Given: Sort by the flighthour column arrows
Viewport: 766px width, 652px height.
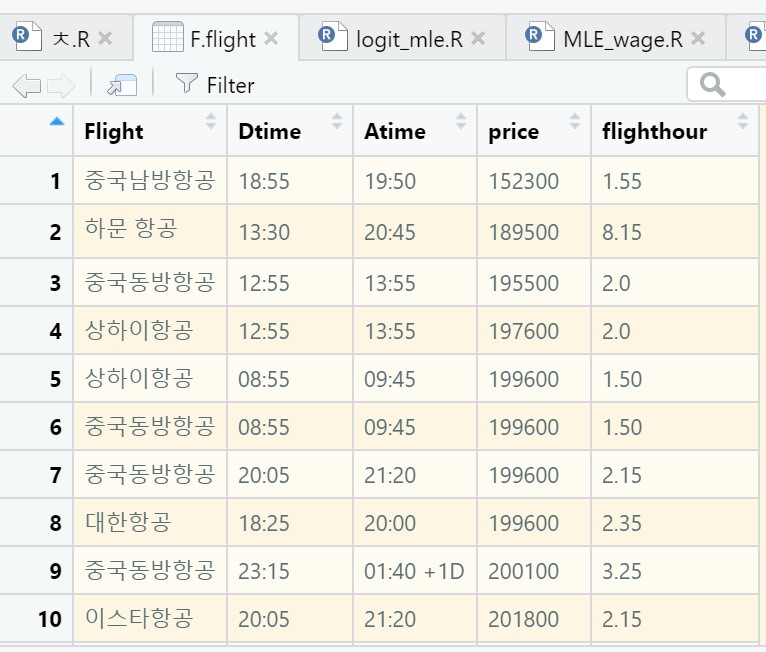Looking at the screenshot, I should pyautogui.click(x=743, y=121).
